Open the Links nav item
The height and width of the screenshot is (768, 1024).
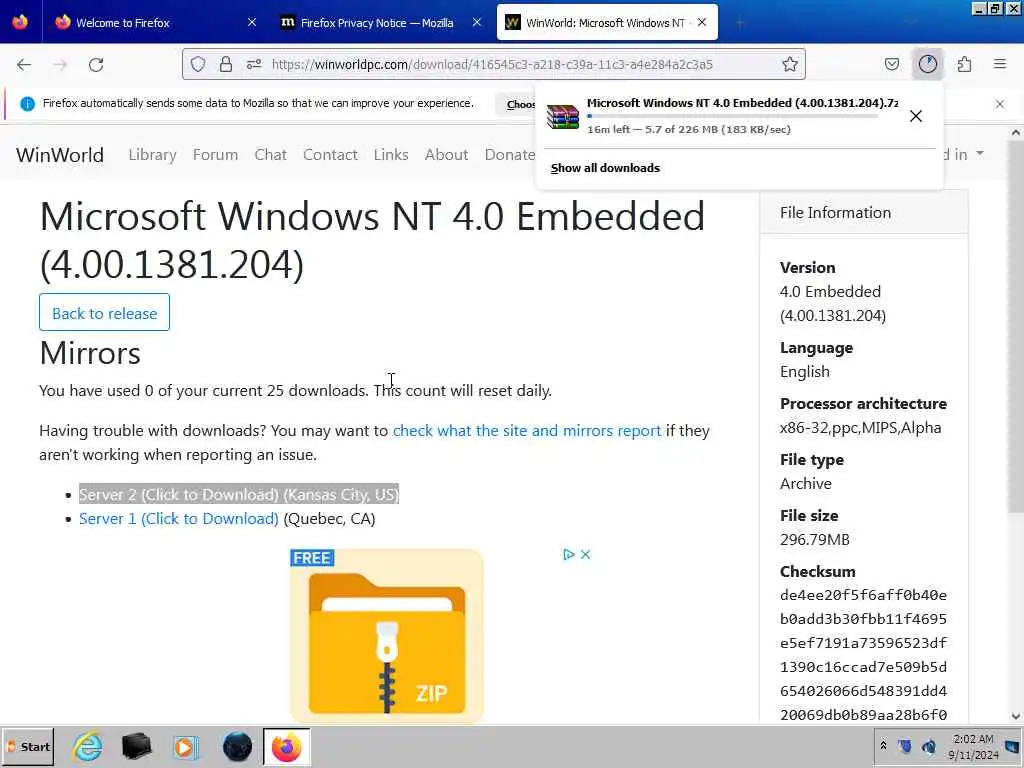pos(391,155)
